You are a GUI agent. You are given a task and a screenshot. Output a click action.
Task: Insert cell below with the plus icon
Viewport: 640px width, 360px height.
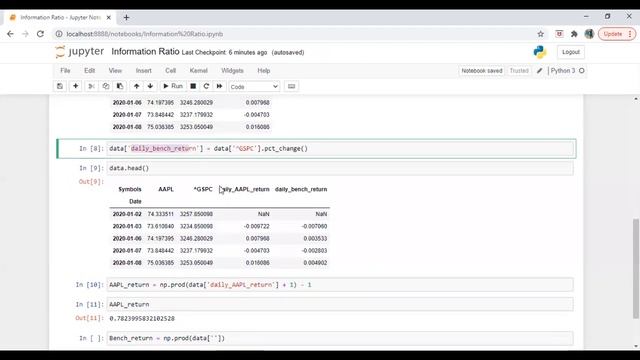[76, 86]
